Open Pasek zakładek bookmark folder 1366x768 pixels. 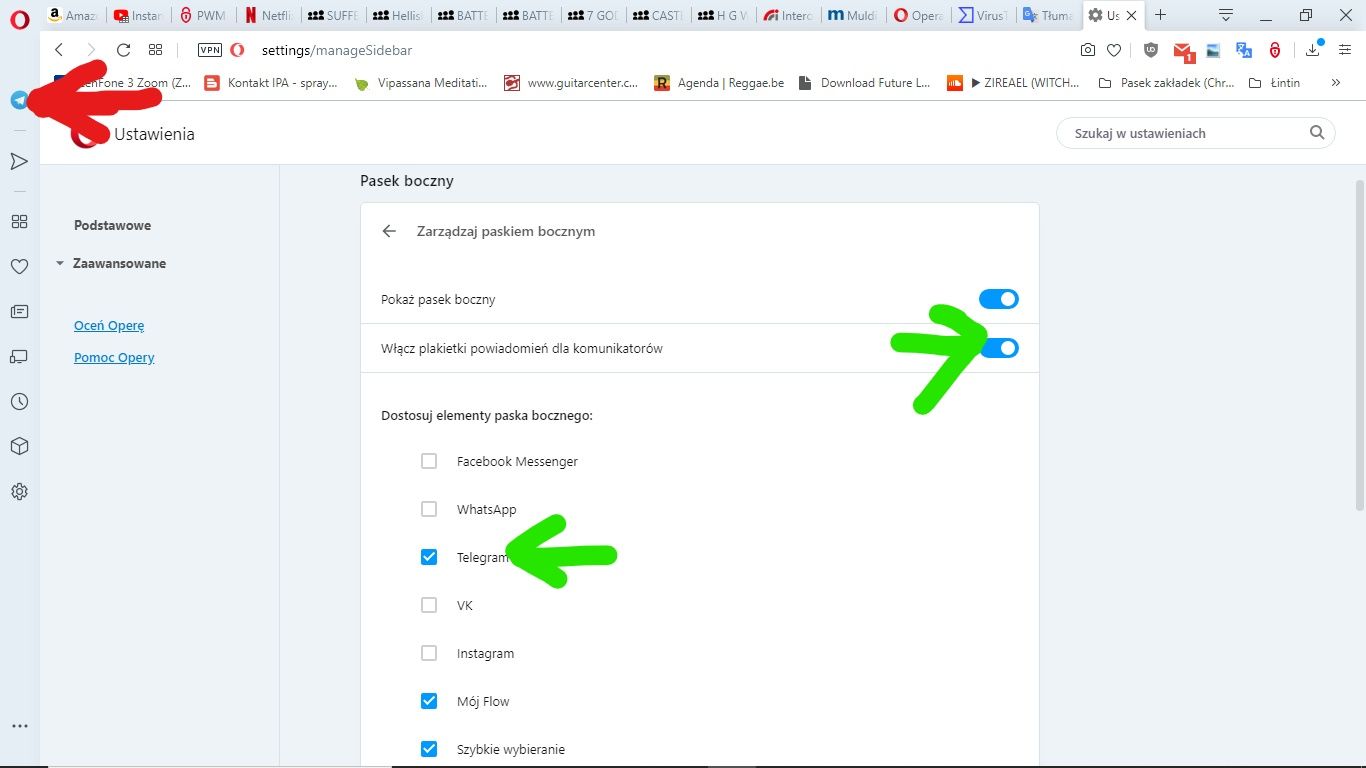1166,83
